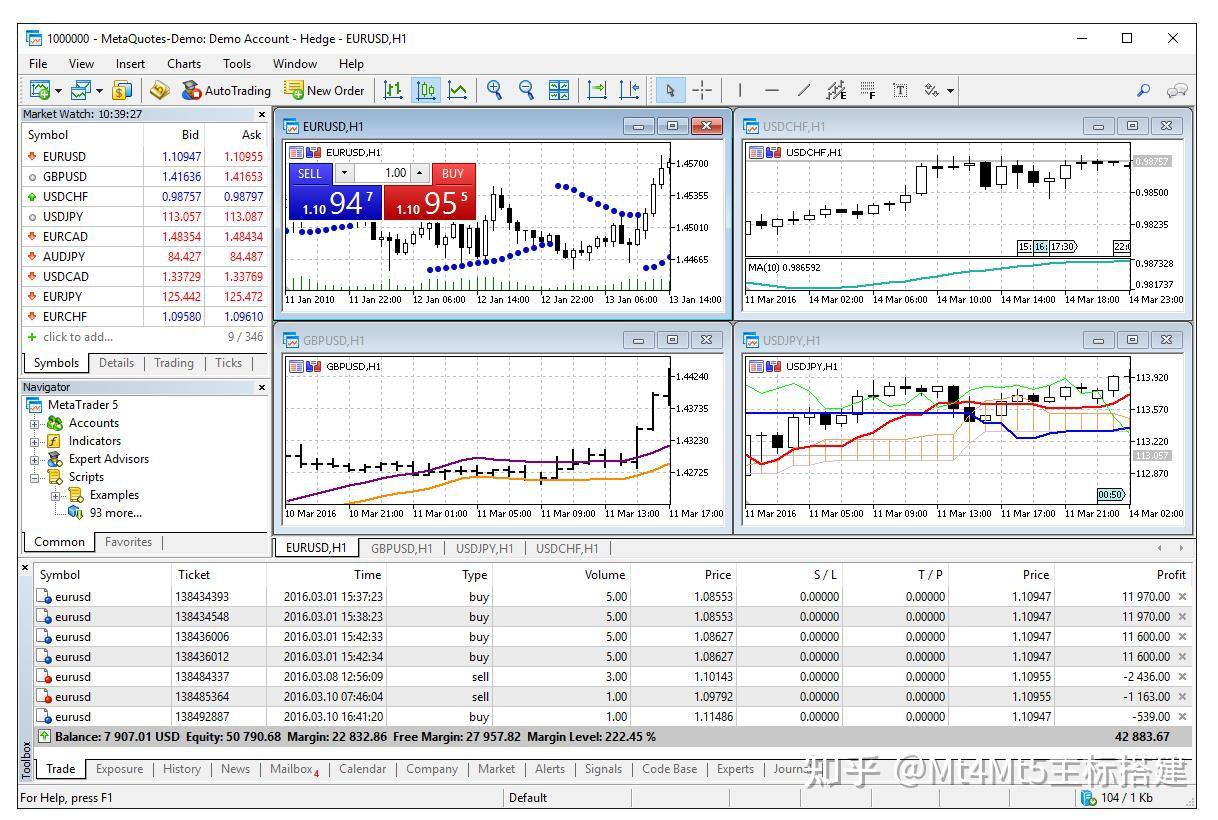
Task: Select the vertical line tool
Action: tap(740, 90)
